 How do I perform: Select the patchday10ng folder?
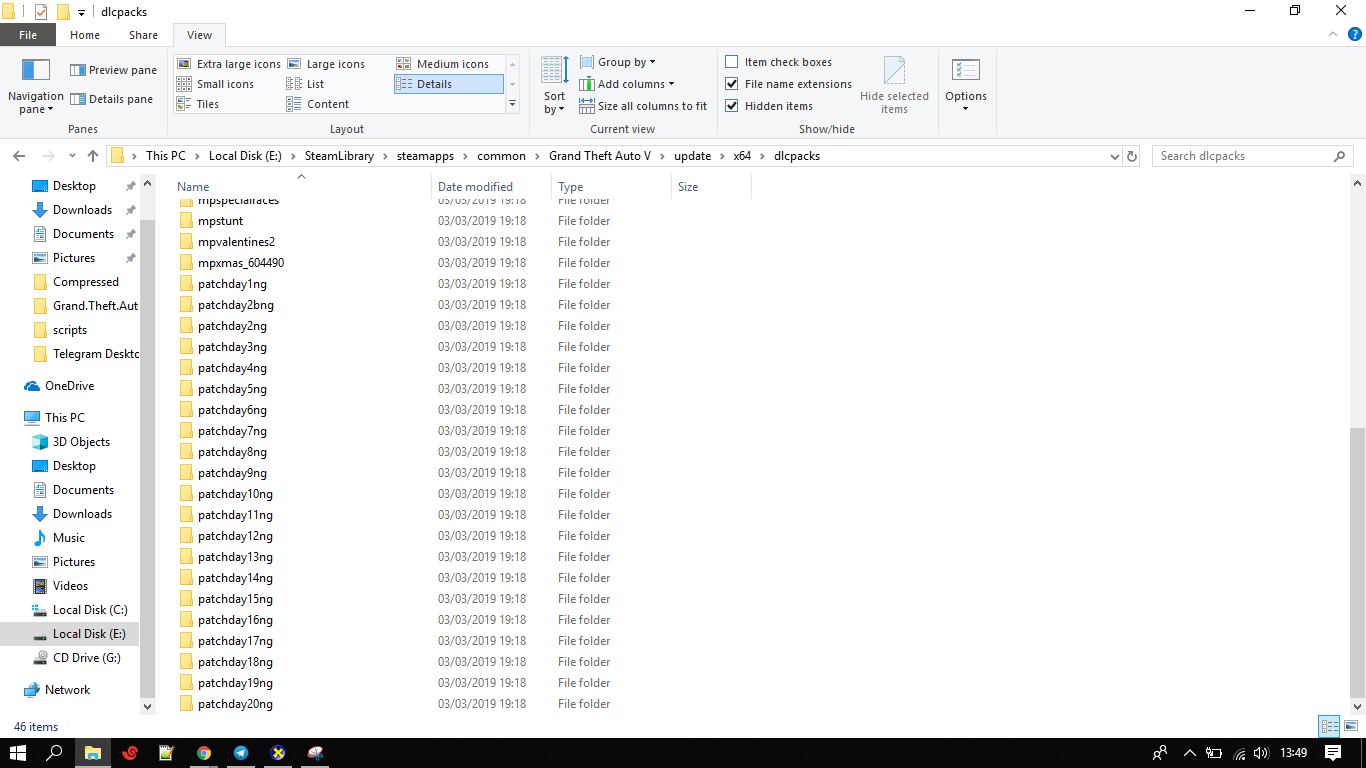point(235,494)
